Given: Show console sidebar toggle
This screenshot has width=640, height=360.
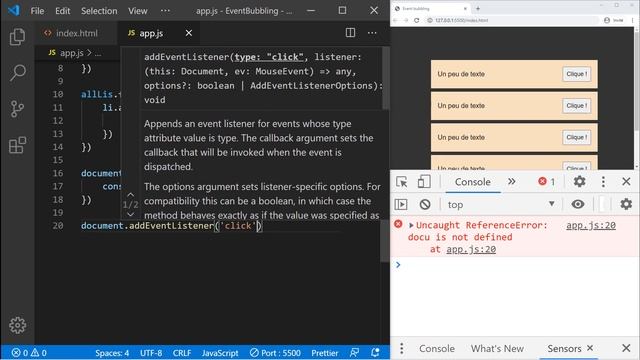Looking at the screenshot, I should (401, 204).
